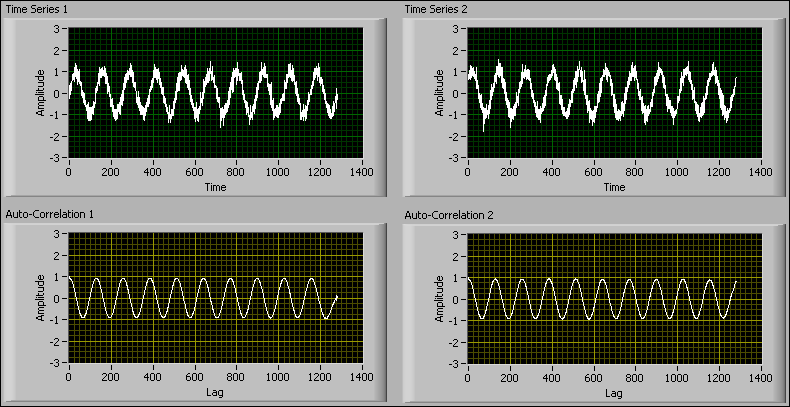Click the Time axis label under Time Series 2
Image resolution: width=790 pixels, height=407 pixels.
click(614, 187)
